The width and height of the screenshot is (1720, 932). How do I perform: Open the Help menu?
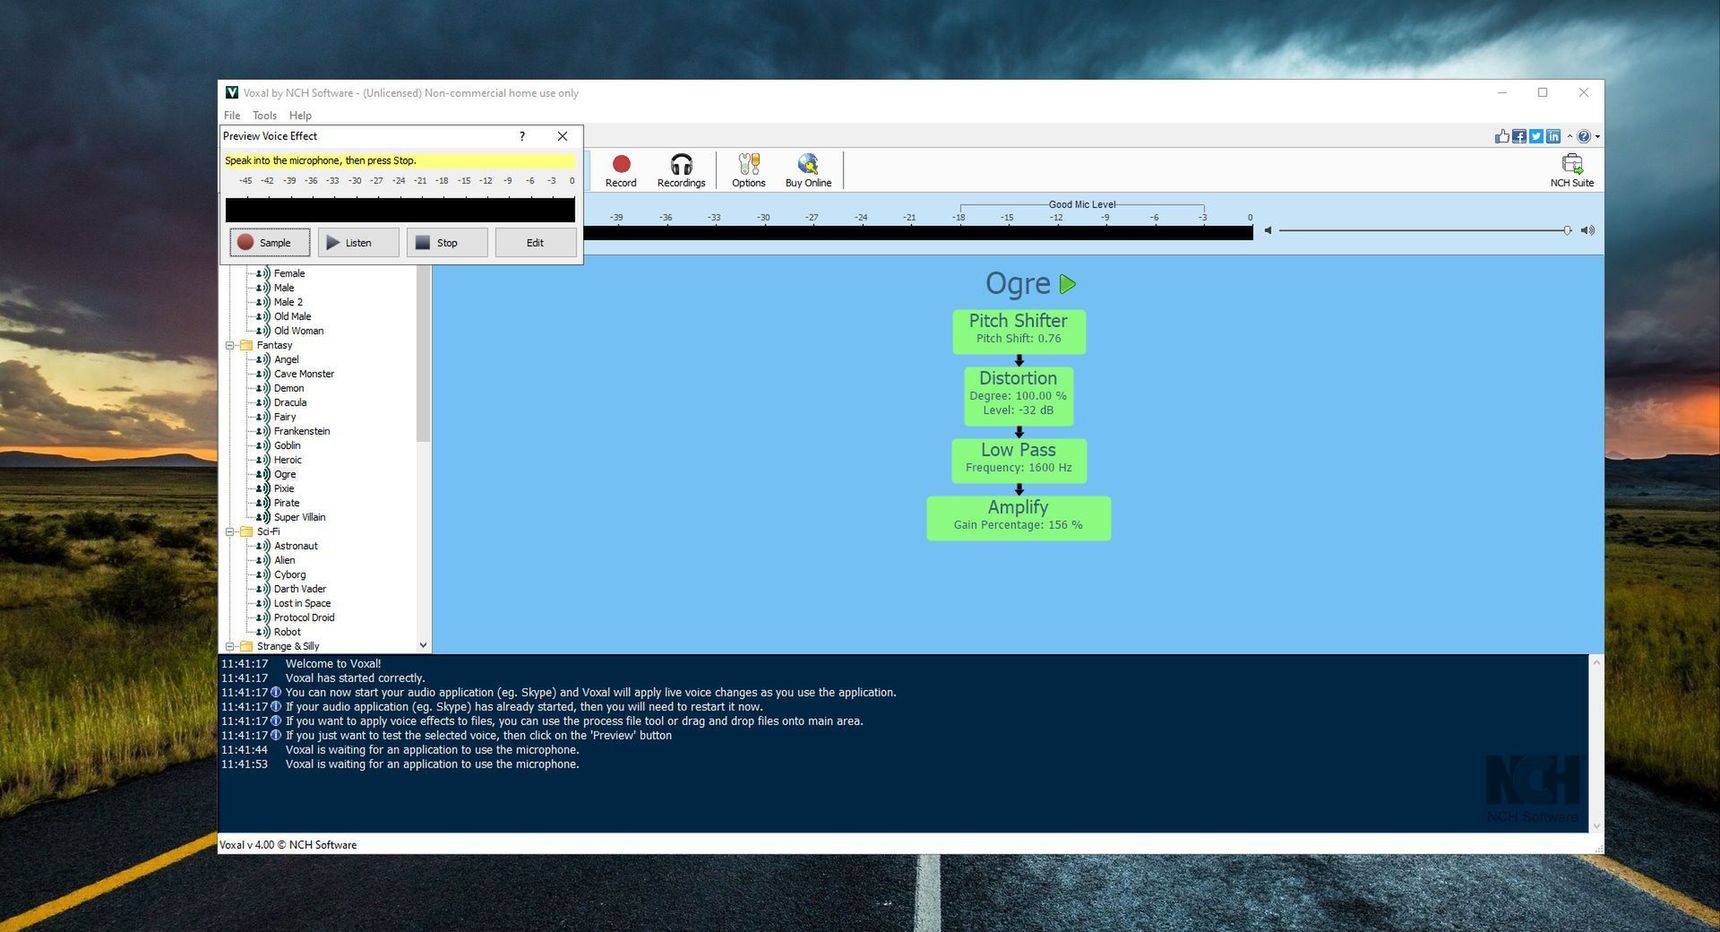click(x=300, y=115)
